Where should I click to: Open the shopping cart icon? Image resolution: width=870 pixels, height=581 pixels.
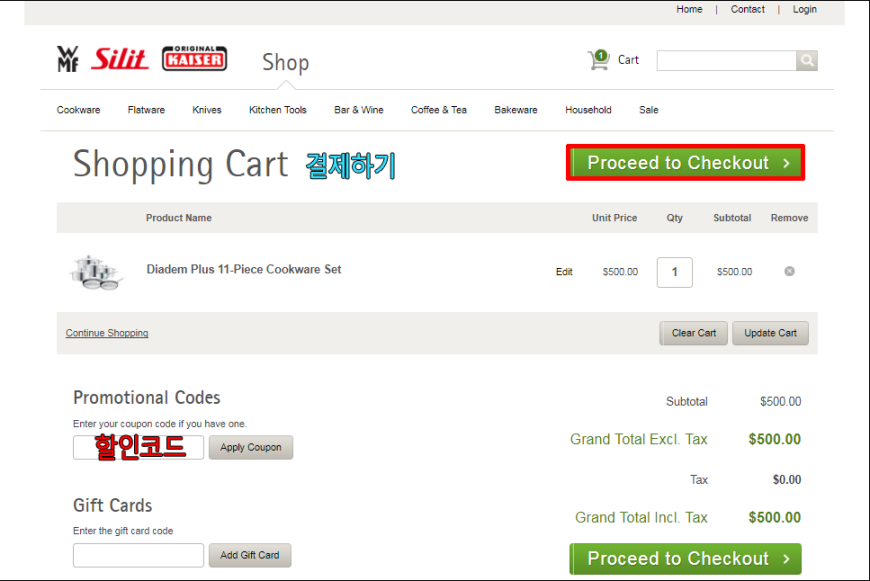599,60
